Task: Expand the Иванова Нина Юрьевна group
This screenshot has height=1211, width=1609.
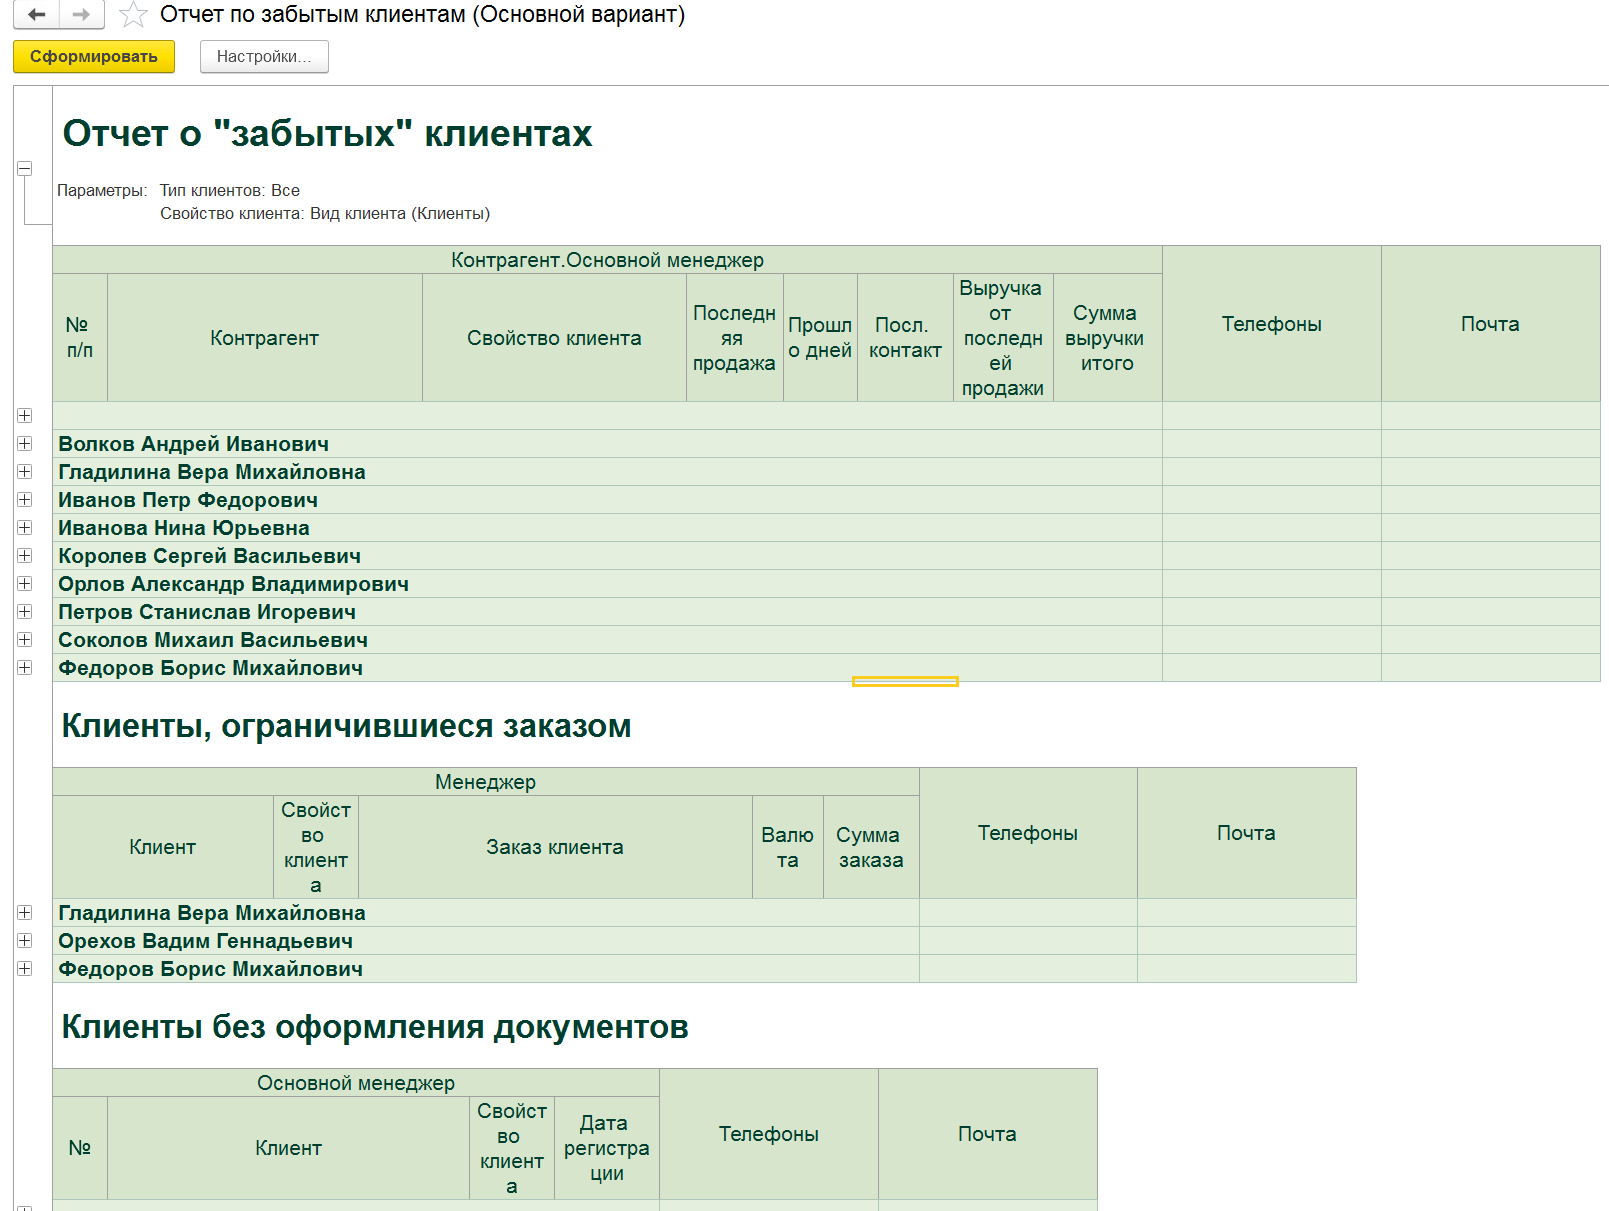Action: (x=25, y=528)
